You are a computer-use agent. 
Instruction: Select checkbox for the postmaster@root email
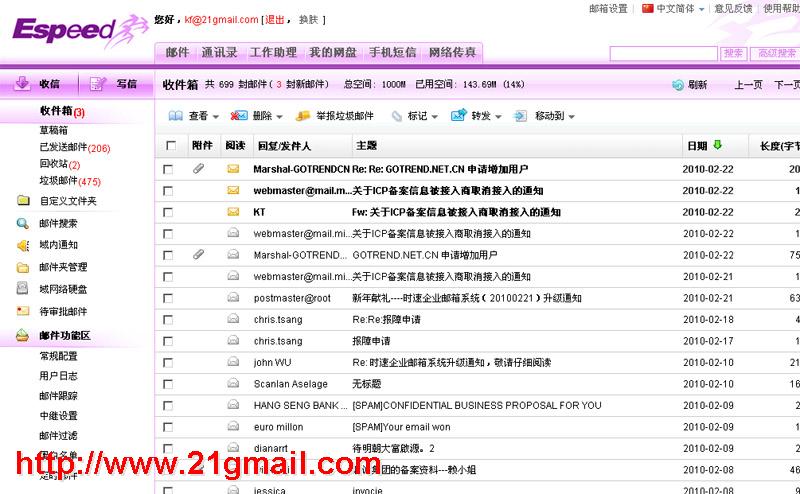point(169,298)
